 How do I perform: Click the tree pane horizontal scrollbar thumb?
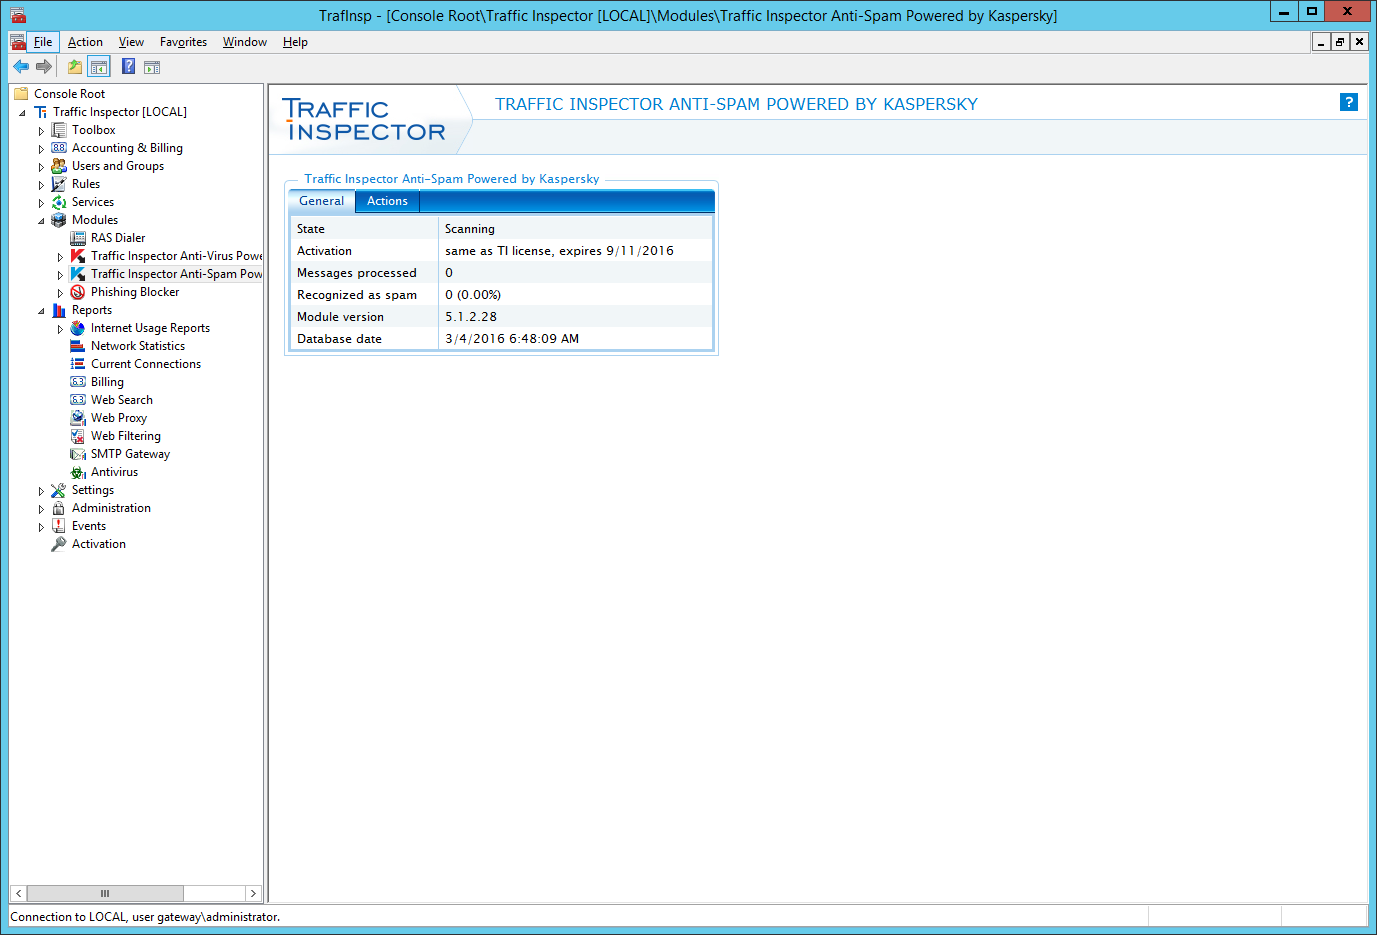point(105,893)
